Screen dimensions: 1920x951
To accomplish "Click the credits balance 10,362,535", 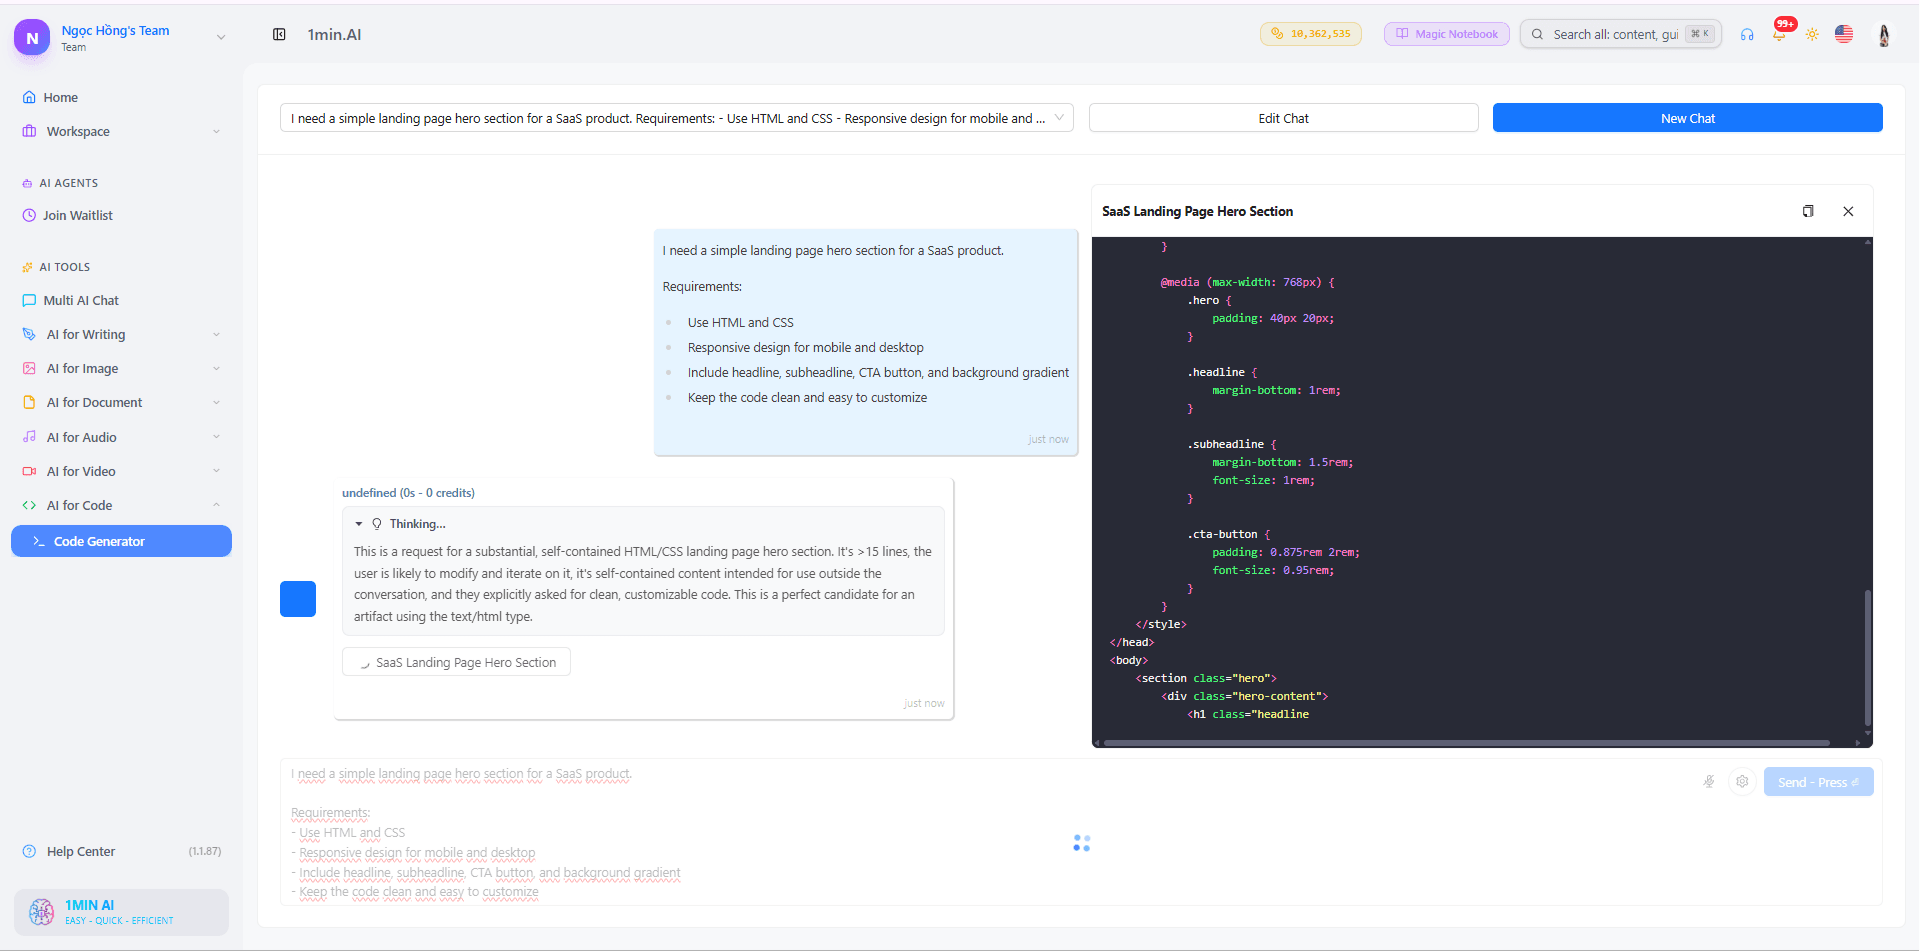I will point(1311,34).
